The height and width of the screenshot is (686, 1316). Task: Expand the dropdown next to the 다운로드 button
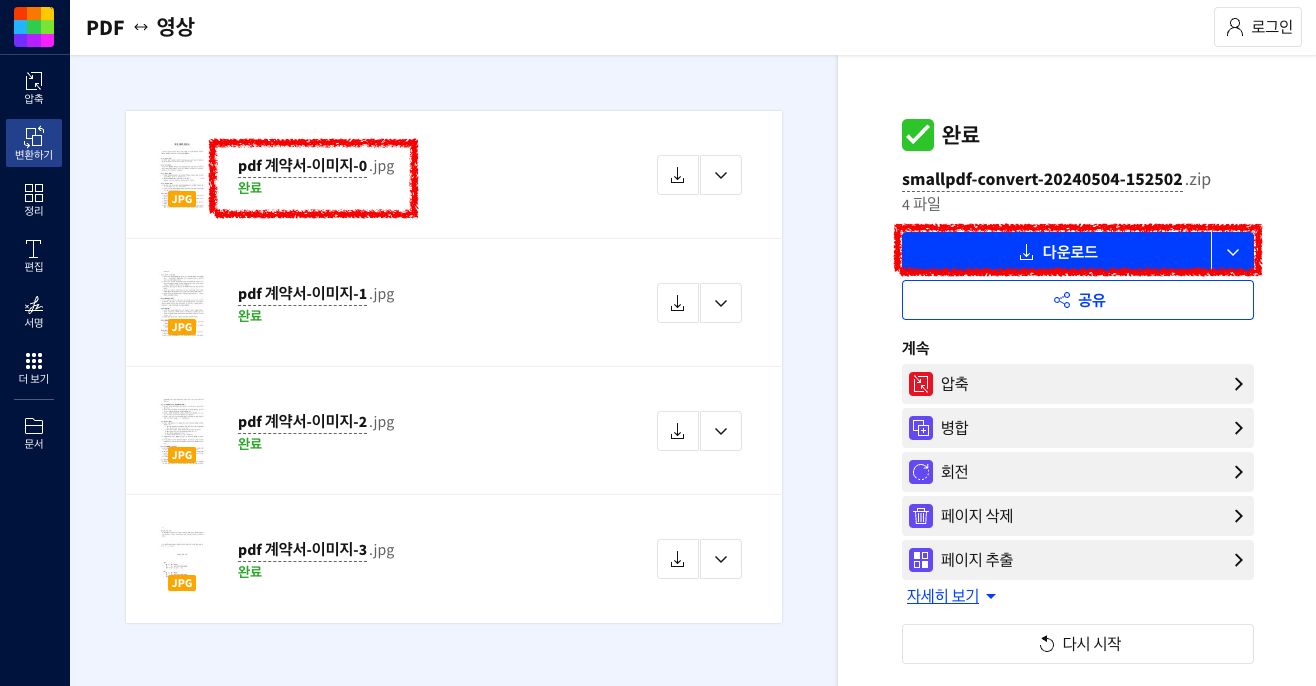(x=1233, y=251)
